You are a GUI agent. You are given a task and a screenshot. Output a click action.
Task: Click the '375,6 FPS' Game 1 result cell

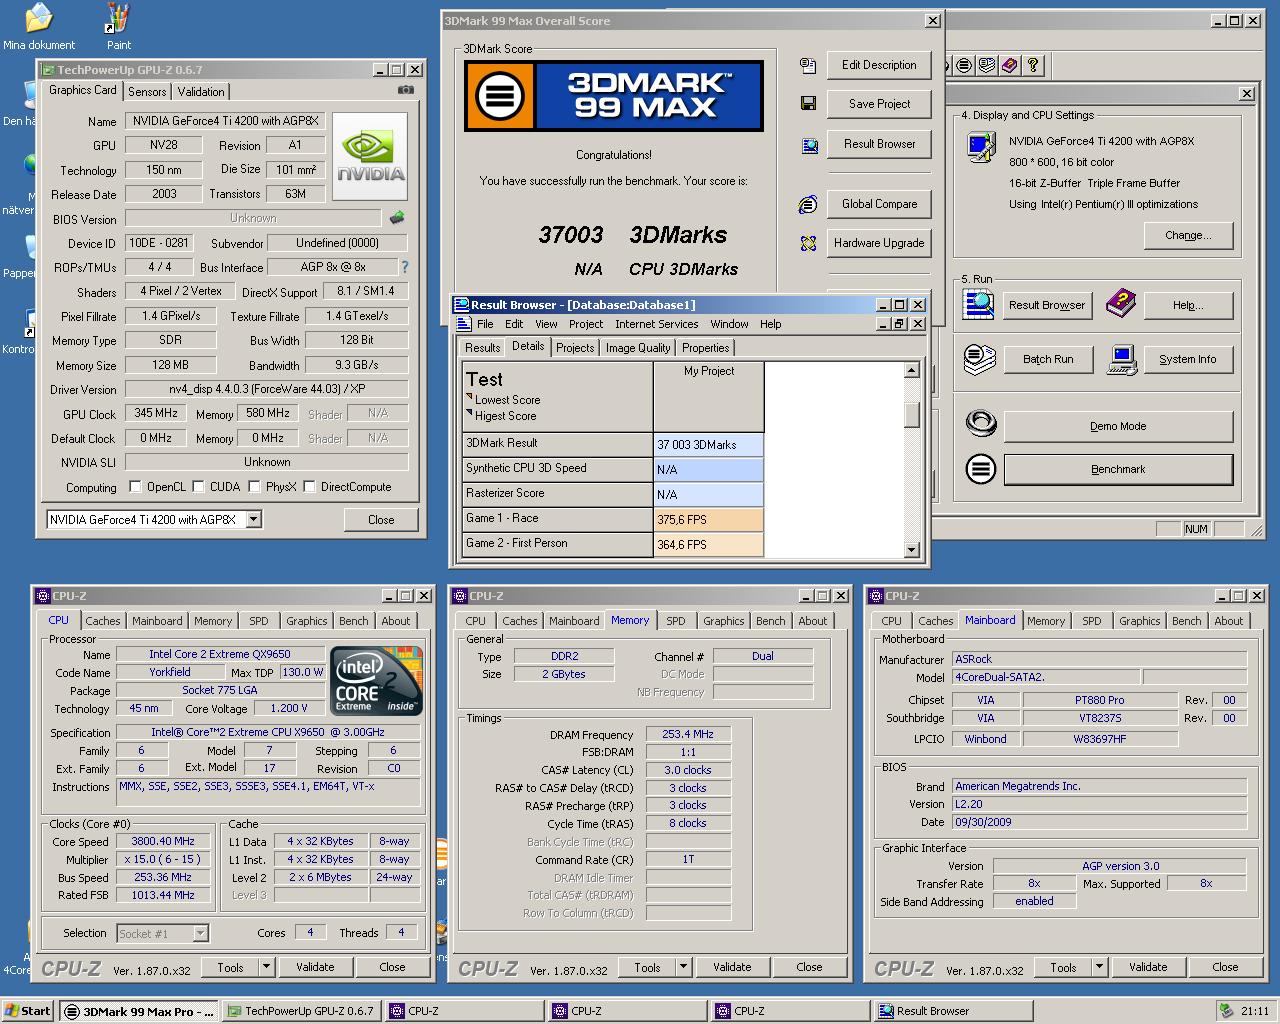[x=708, y=520]
